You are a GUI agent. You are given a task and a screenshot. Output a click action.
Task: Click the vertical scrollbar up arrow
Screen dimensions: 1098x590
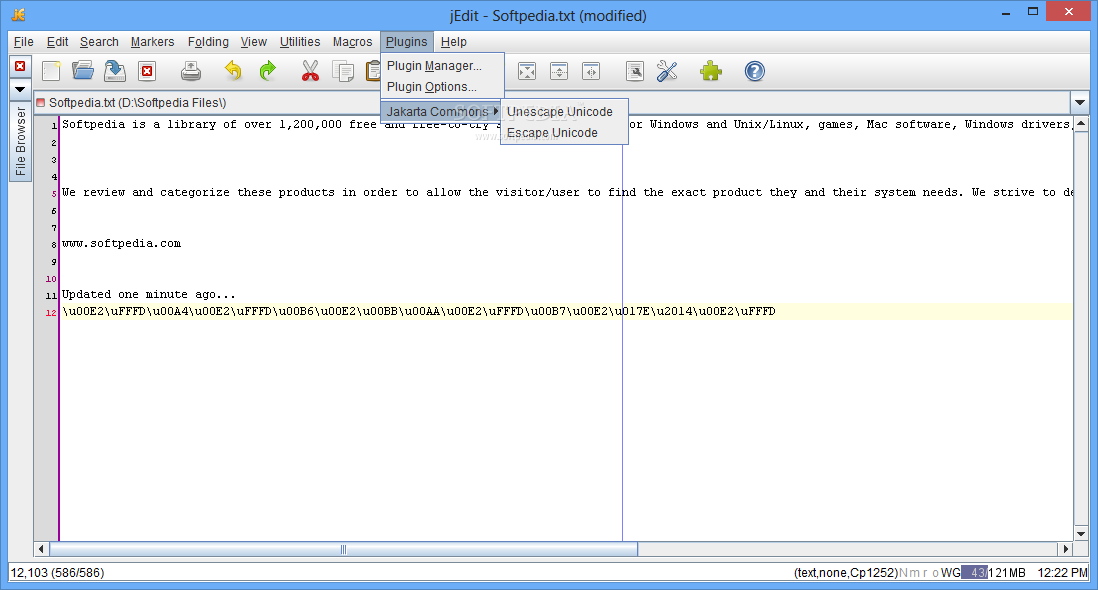coord(1080,123)
